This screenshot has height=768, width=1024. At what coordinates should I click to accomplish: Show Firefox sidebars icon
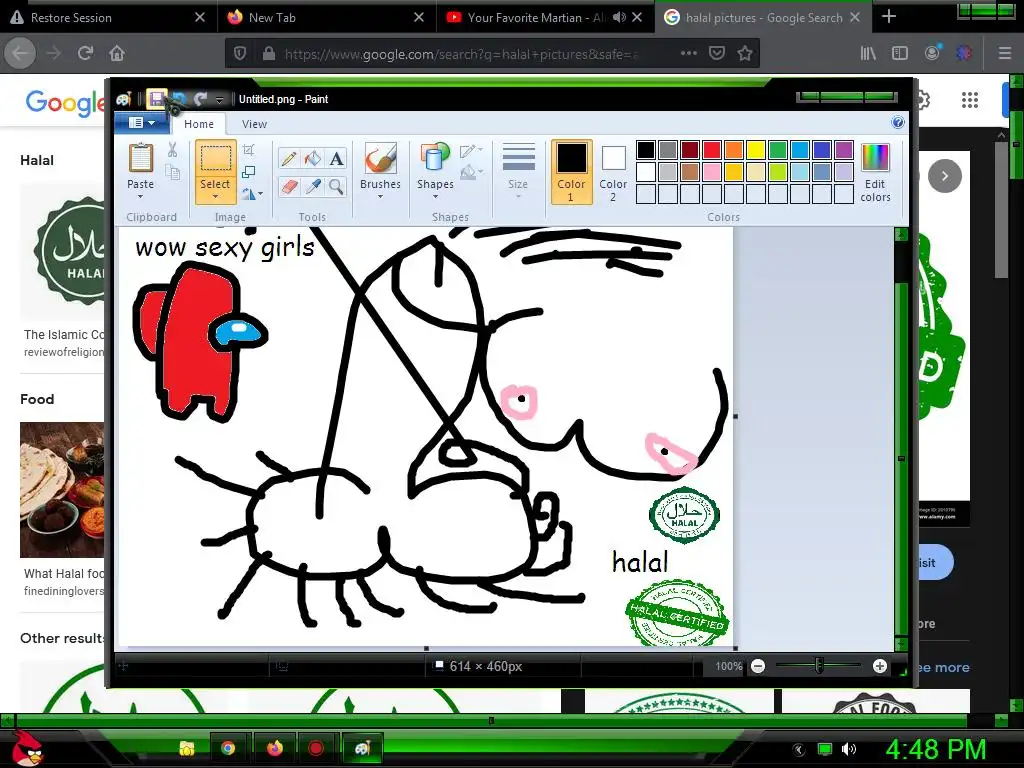pyautogui.click(x=900, y=54)
